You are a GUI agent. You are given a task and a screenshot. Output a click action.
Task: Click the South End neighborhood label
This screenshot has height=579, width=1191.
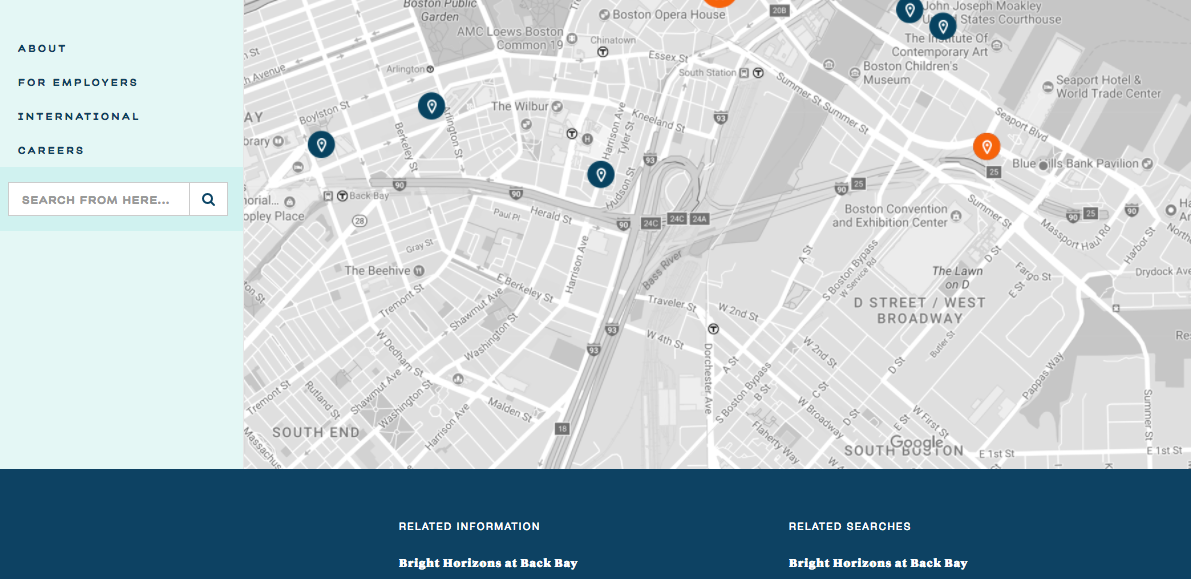click(x=316, y=432)
